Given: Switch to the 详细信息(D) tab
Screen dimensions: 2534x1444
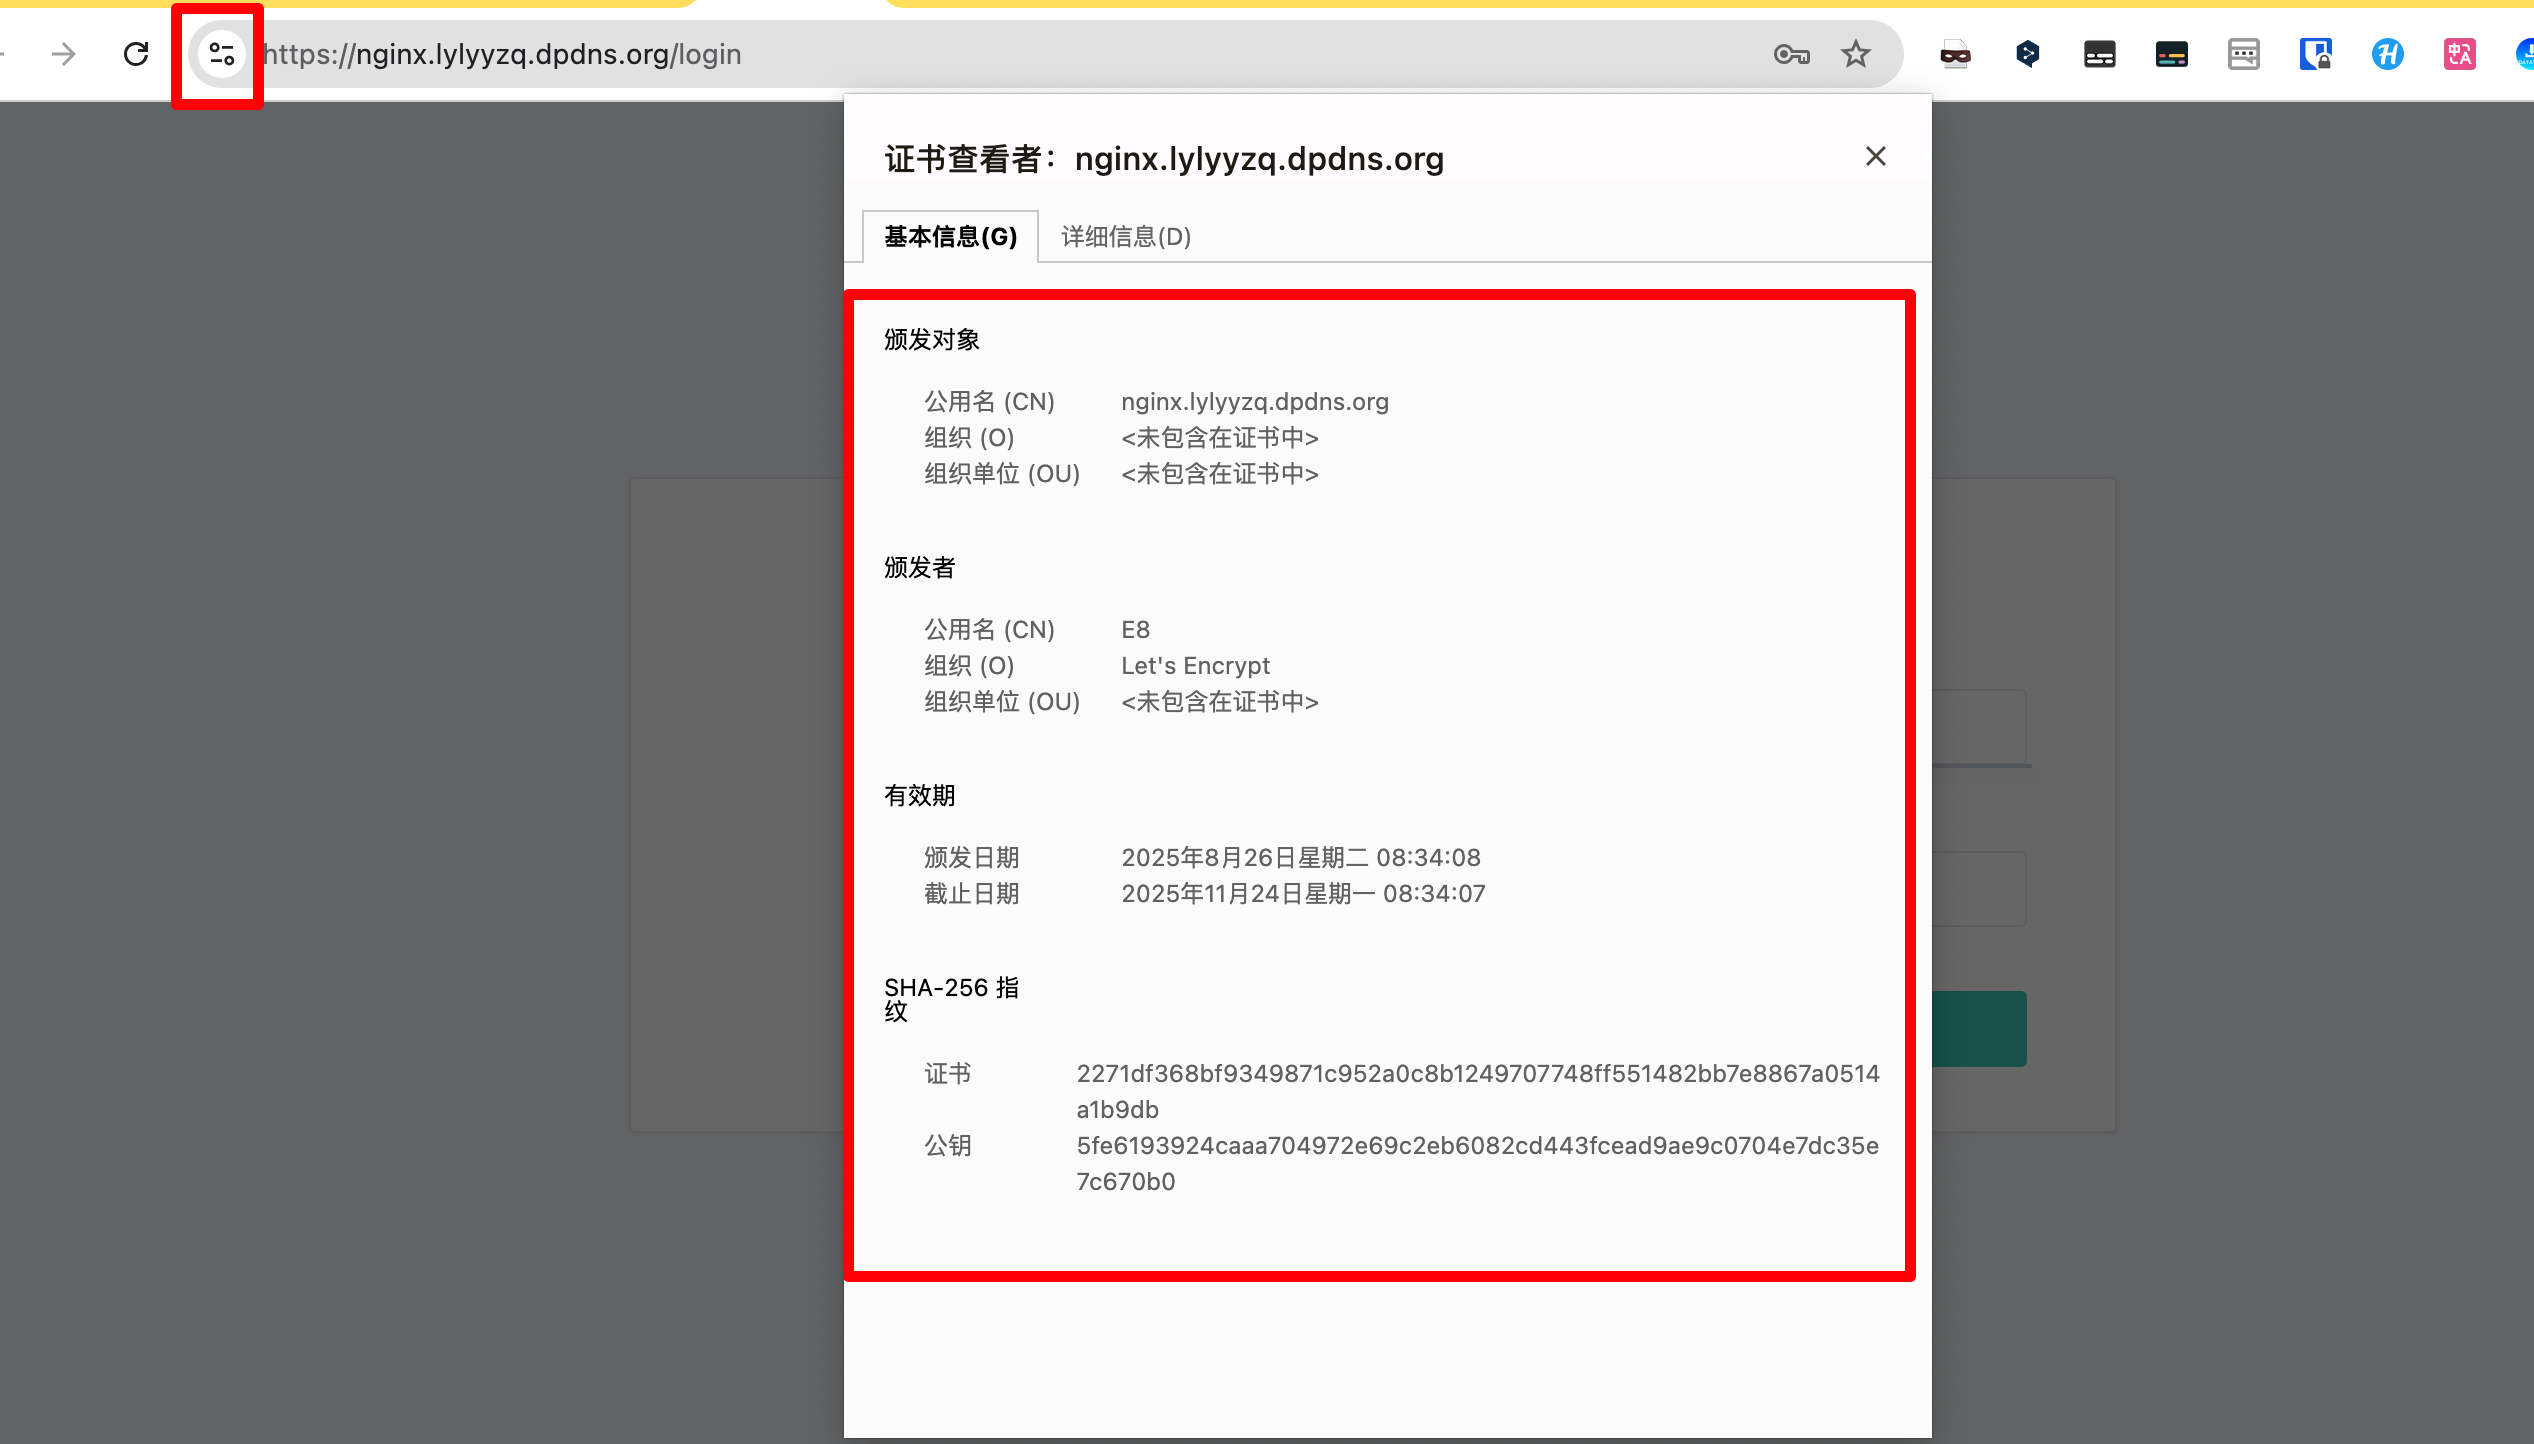Looking at the screenshot, I should click(1125, 237).
